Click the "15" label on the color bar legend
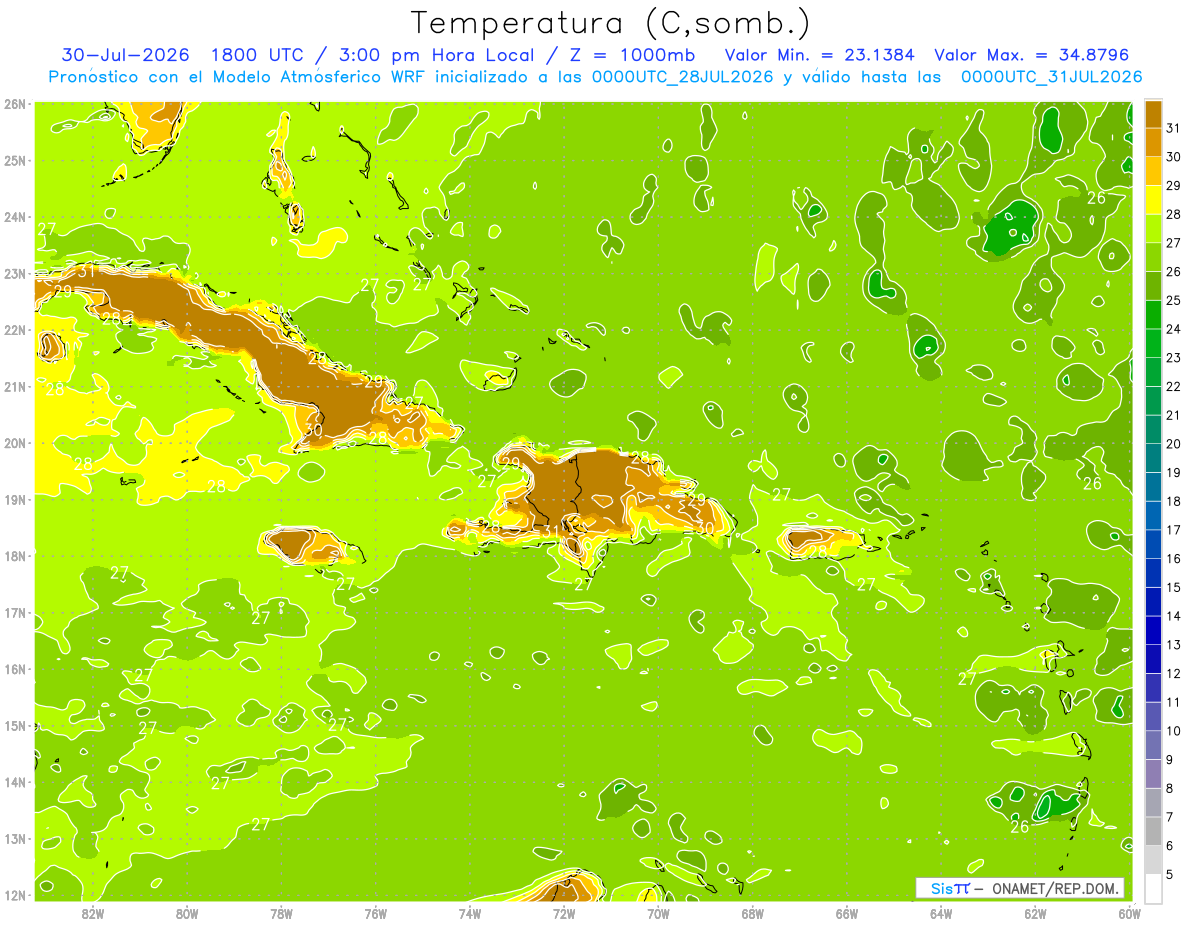Viewport: 1200px width, 927px height. [x=1174, y=587]
